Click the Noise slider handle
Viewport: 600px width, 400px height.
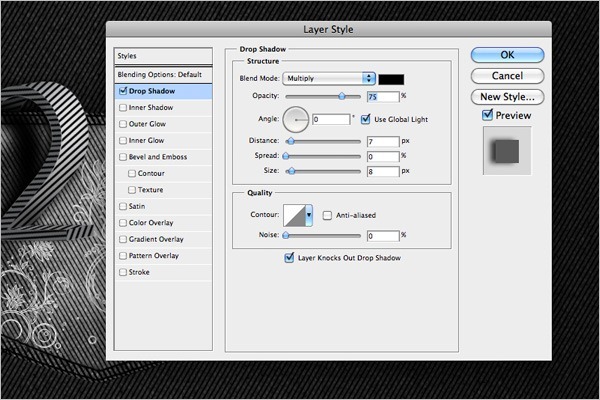[x=286, y=235]
